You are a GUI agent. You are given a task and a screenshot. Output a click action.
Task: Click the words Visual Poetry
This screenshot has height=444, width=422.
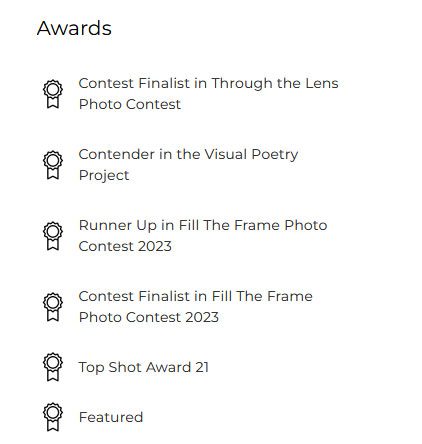click(251, 154)
